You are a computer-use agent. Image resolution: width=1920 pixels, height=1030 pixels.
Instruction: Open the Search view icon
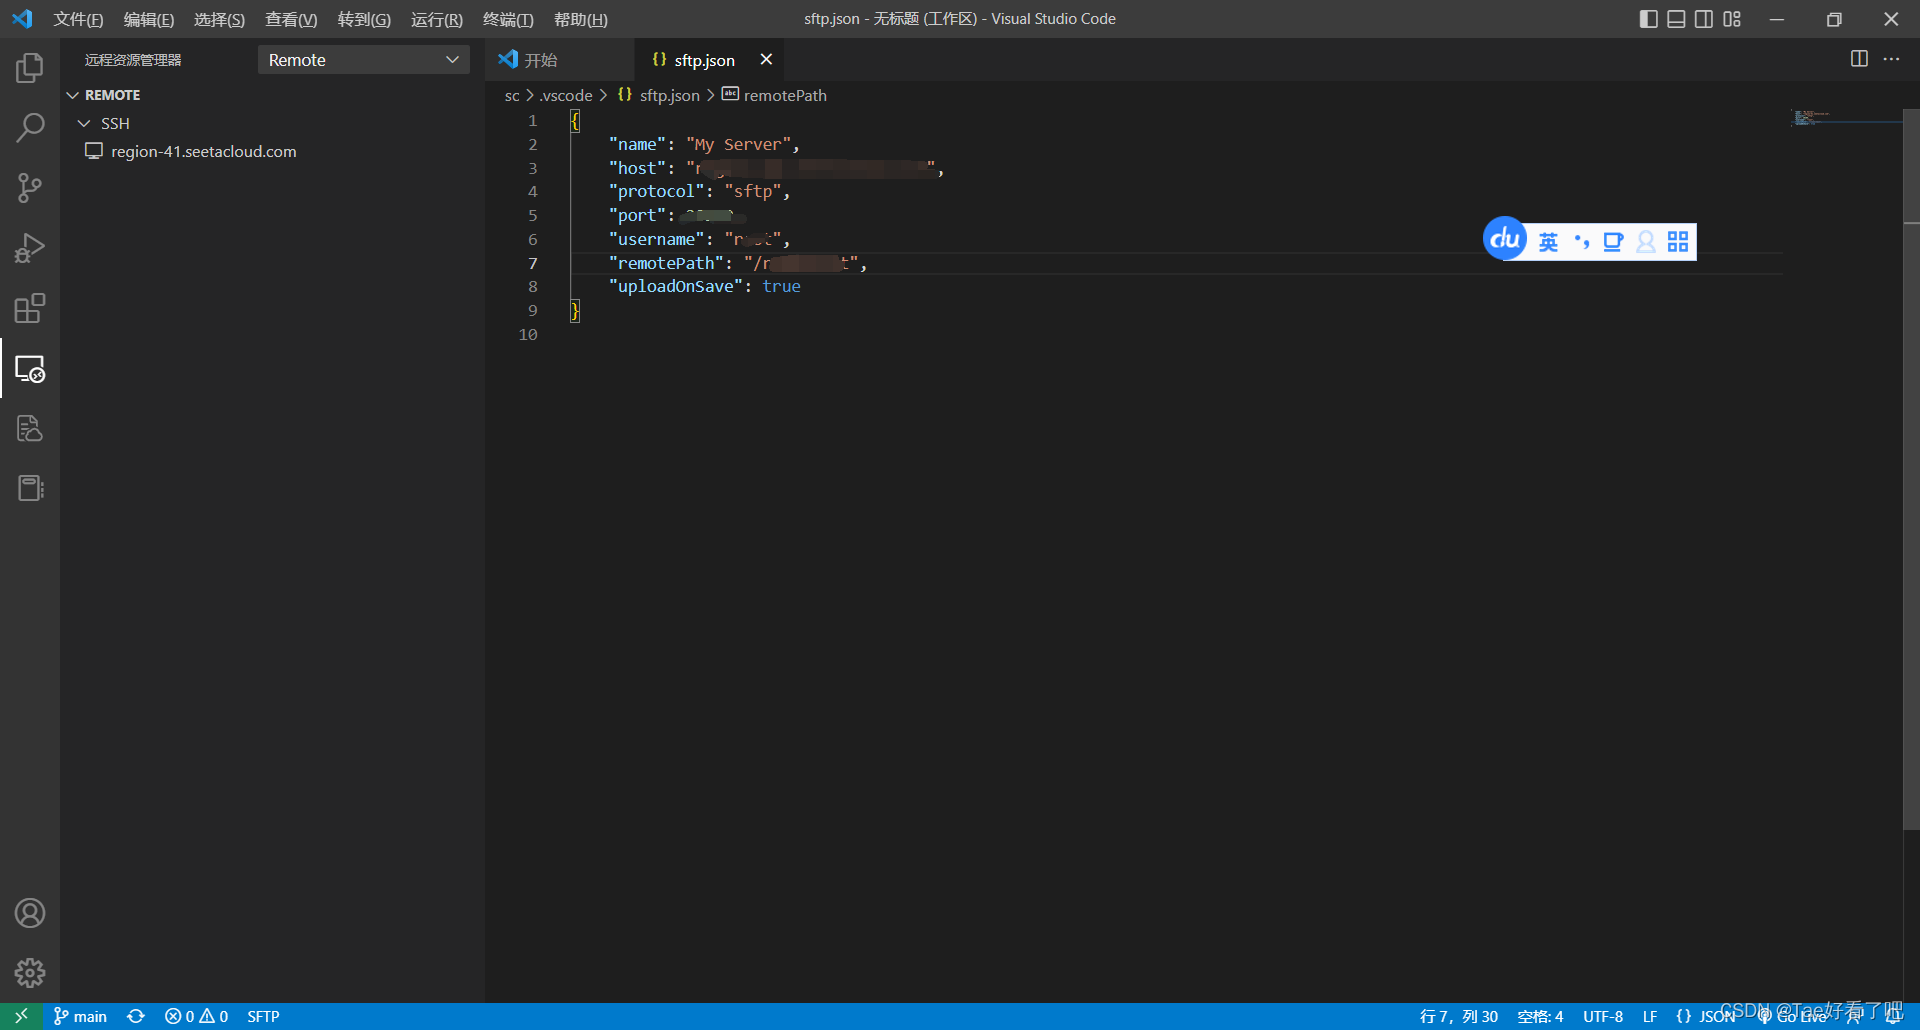(x=30, y=128)
